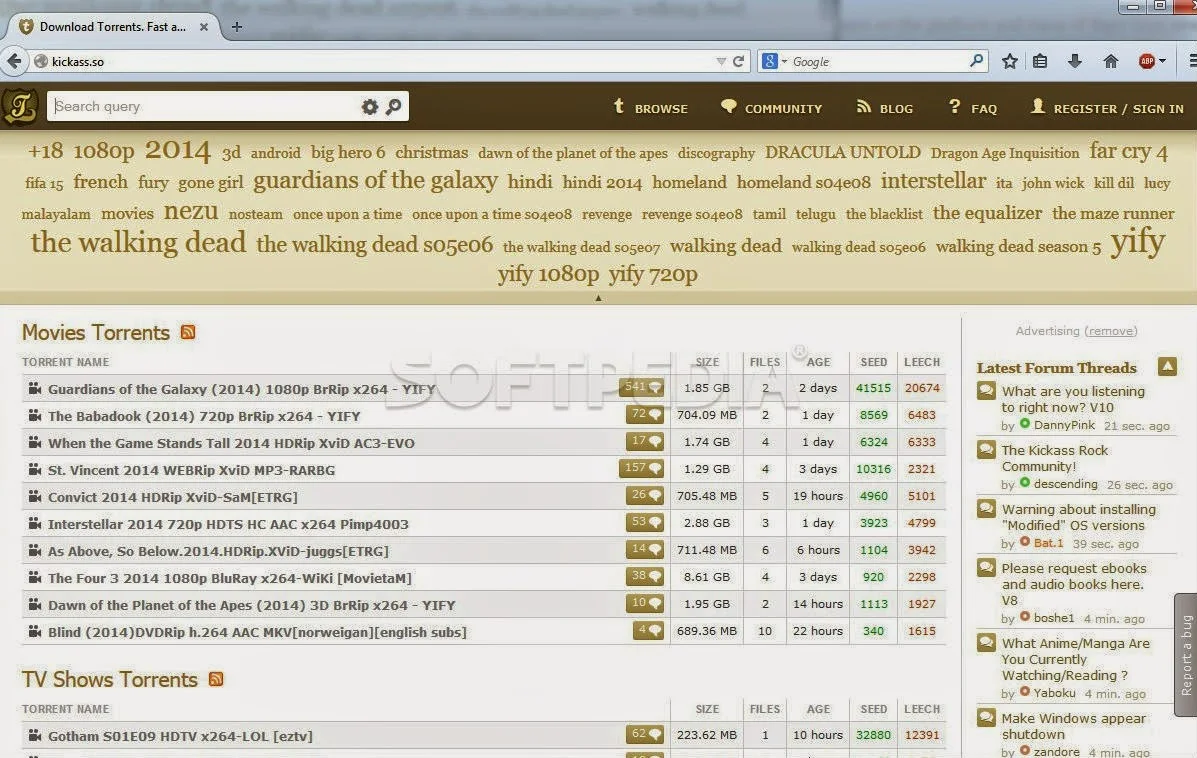Open When the Game Stands Tall torrent

tap(231, 443)
